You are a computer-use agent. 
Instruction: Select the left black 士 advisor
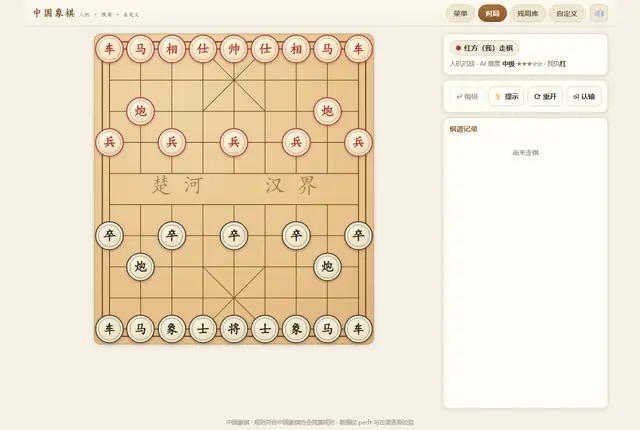coord(203,329)
